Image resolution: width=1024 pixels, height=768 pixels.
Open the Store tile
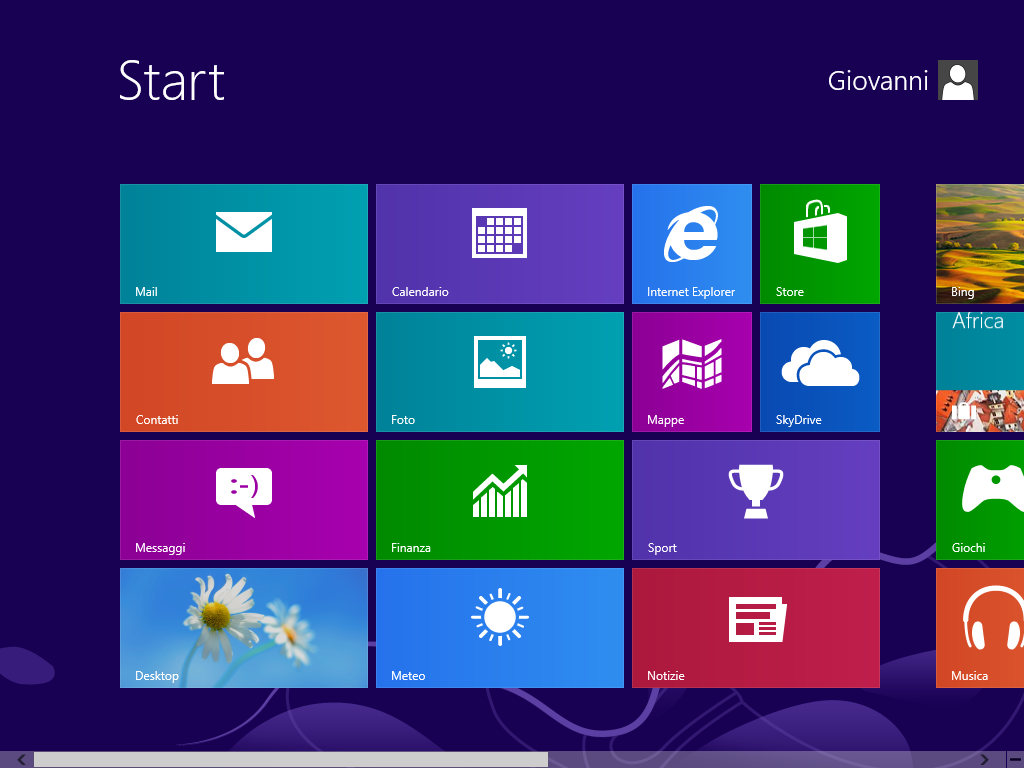(820, 244)
